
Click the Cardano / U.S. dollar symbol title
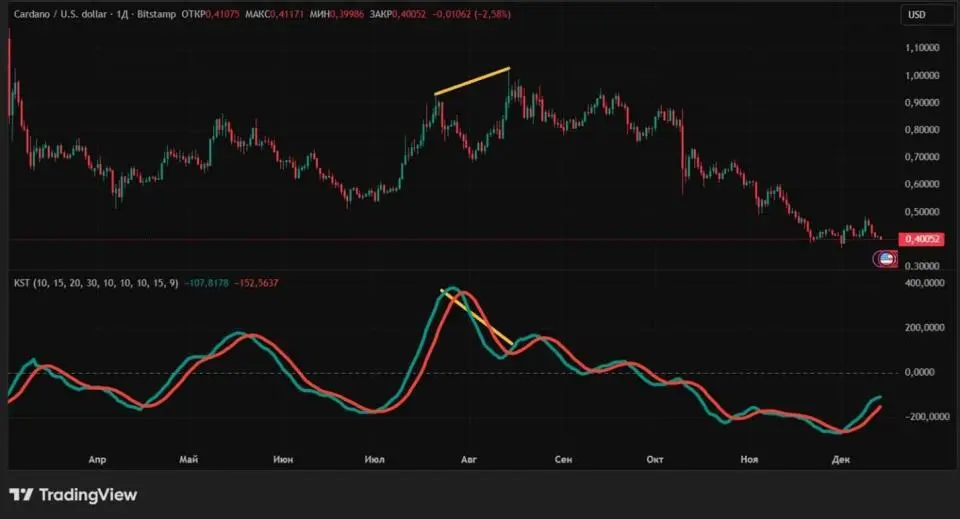[67, 14]
